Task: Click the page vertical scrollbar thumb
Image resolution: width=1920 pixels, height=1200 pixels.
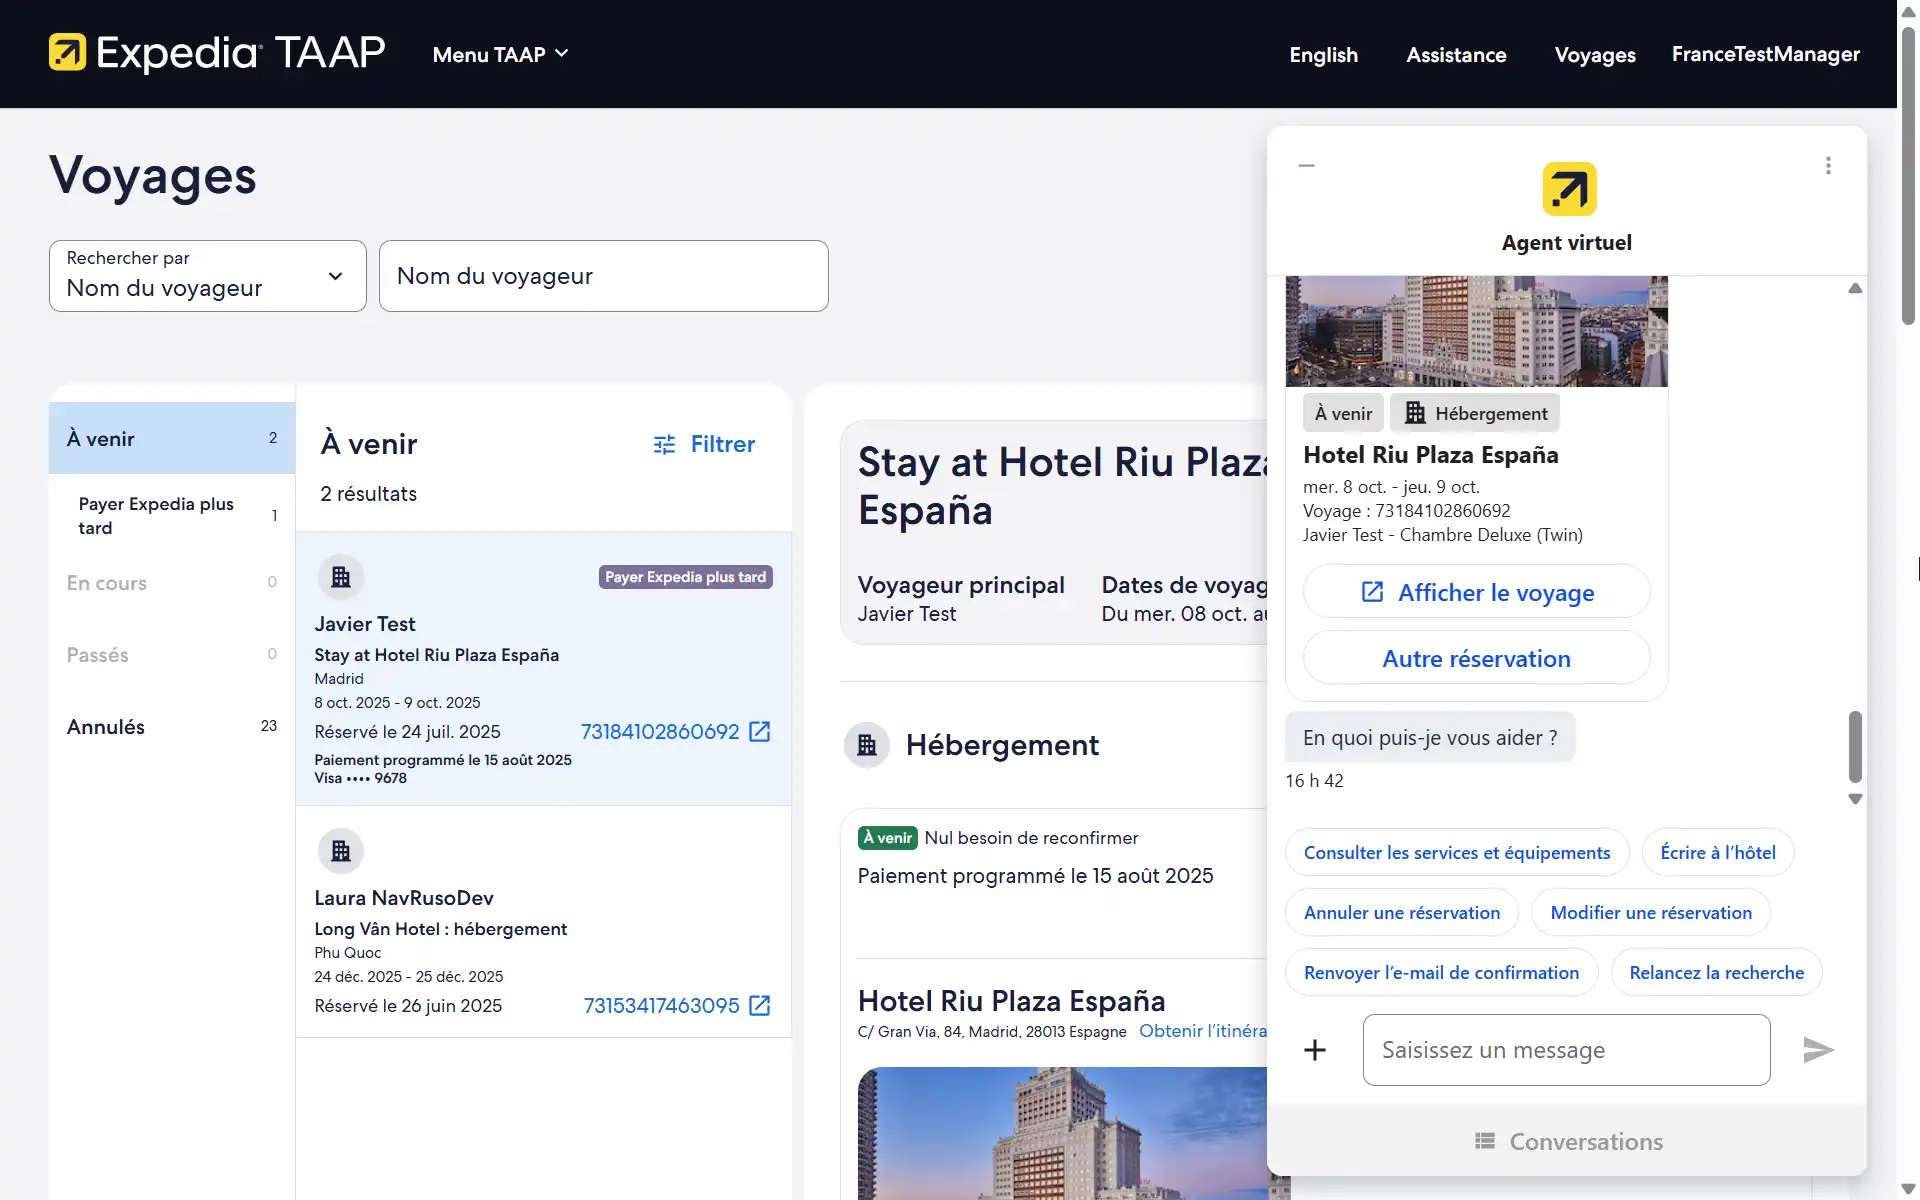Action: click(1908, 175)
